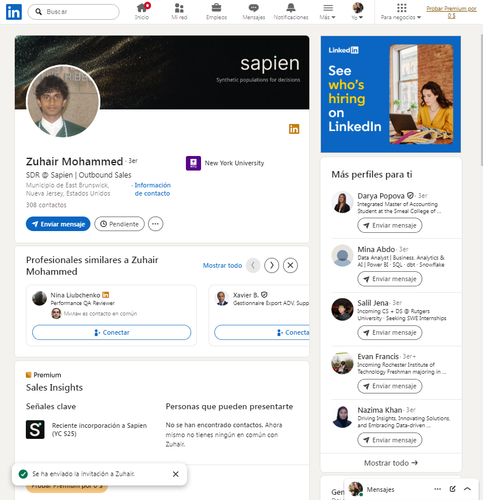Open the Empleos briefcase icon

pyautogui.click(x=216, y=12)
